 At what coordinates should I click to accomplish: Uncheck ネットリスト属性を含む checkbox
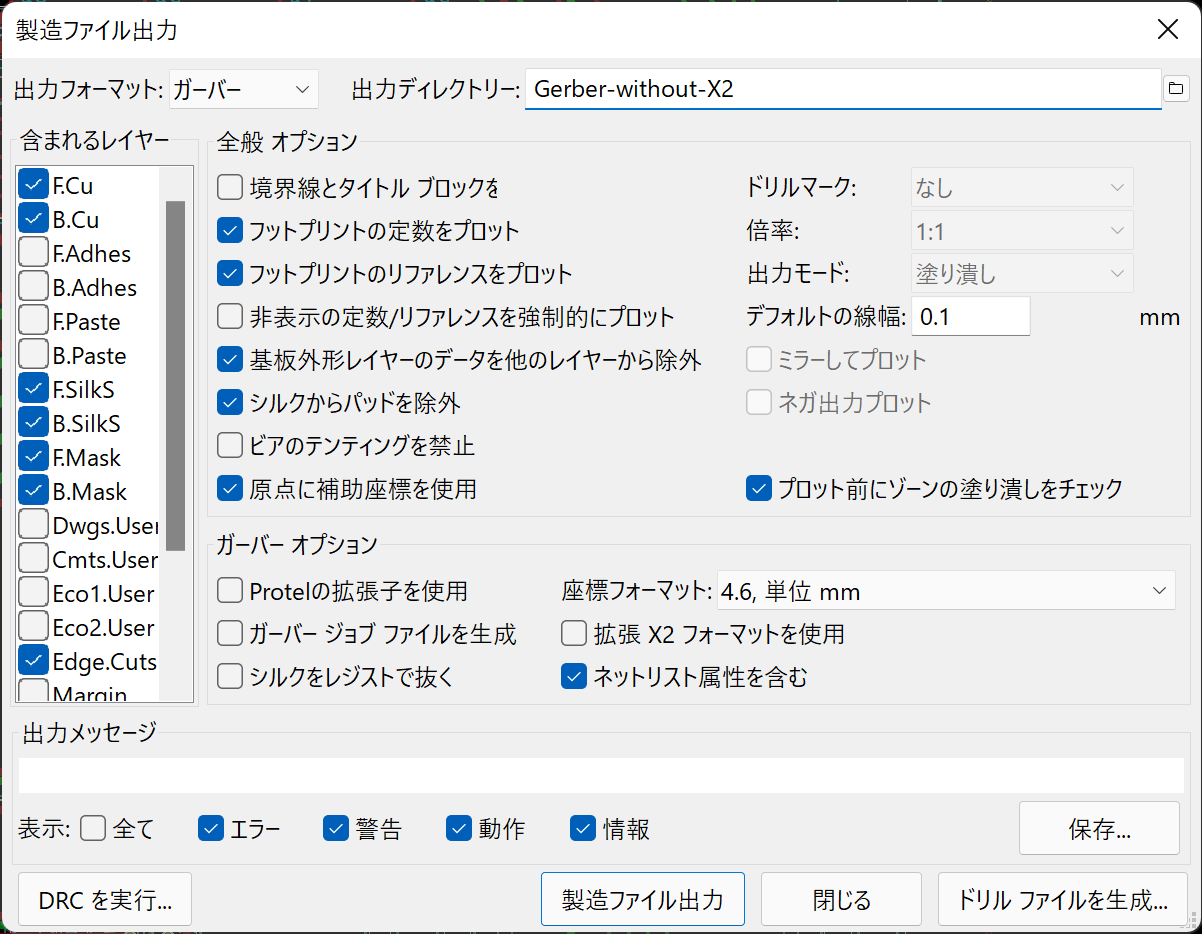[574, 677]
